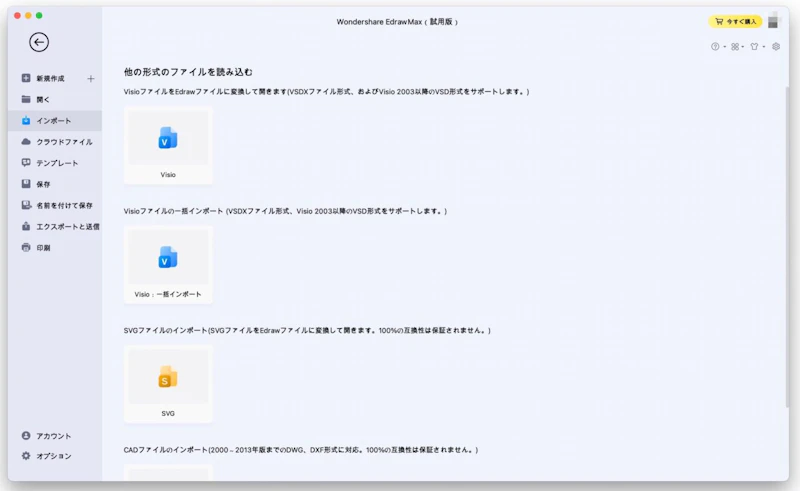Screen dimensions: 800x491
Task: Click the SVG import tile
Action: (x=168, y=384)
